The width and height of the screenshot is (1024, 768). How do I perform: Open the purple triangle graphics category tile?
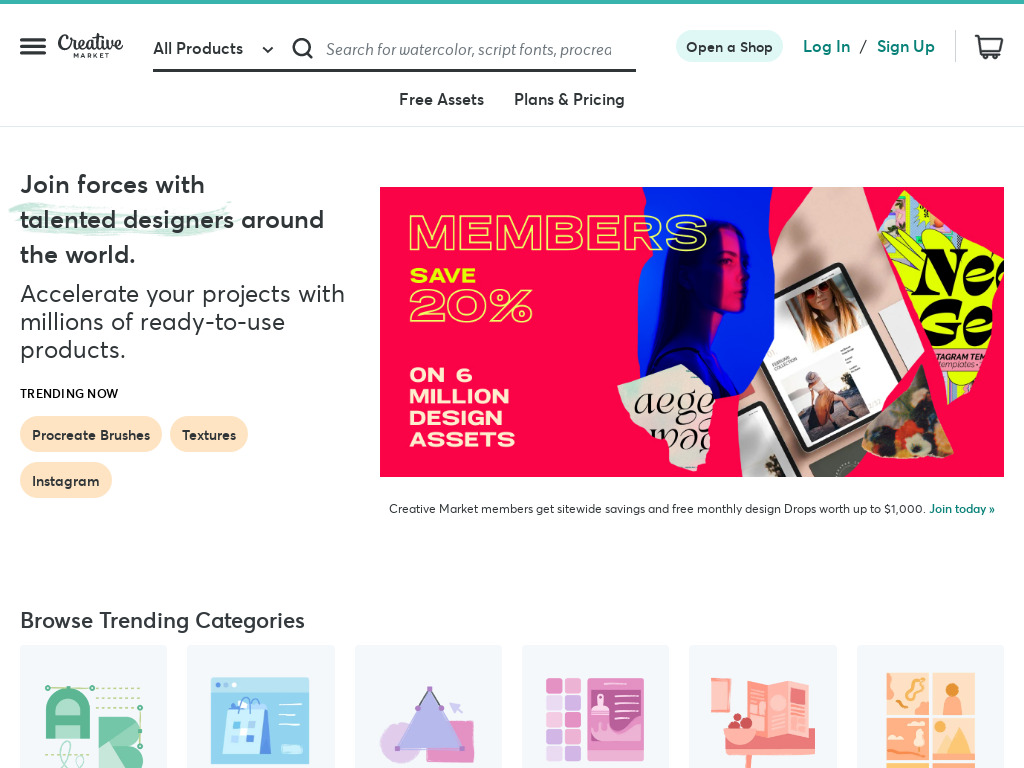428,707
